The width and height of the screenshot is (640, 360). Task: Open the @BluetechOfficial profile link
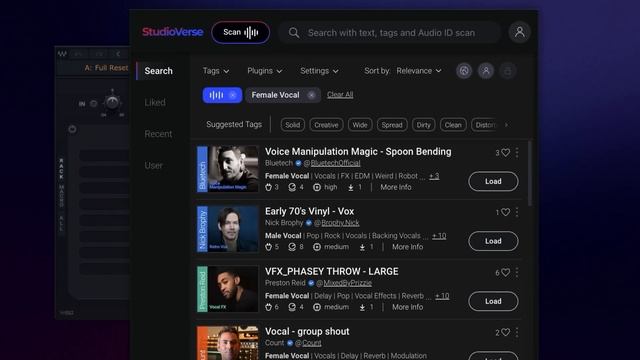click(x=335, y=163)
